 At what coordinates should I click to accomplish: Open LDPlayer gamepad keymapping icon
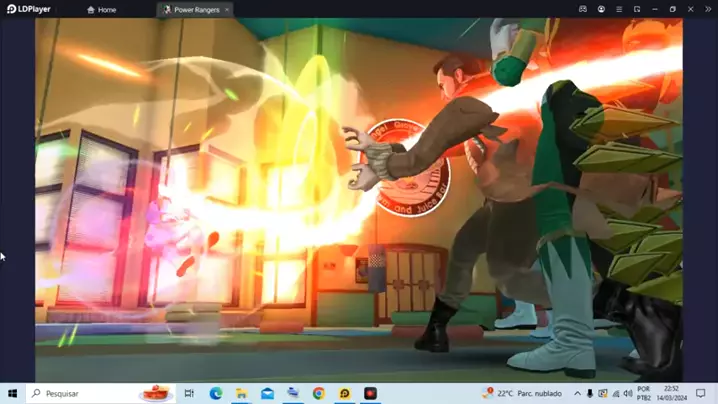(x=583, y=9)
